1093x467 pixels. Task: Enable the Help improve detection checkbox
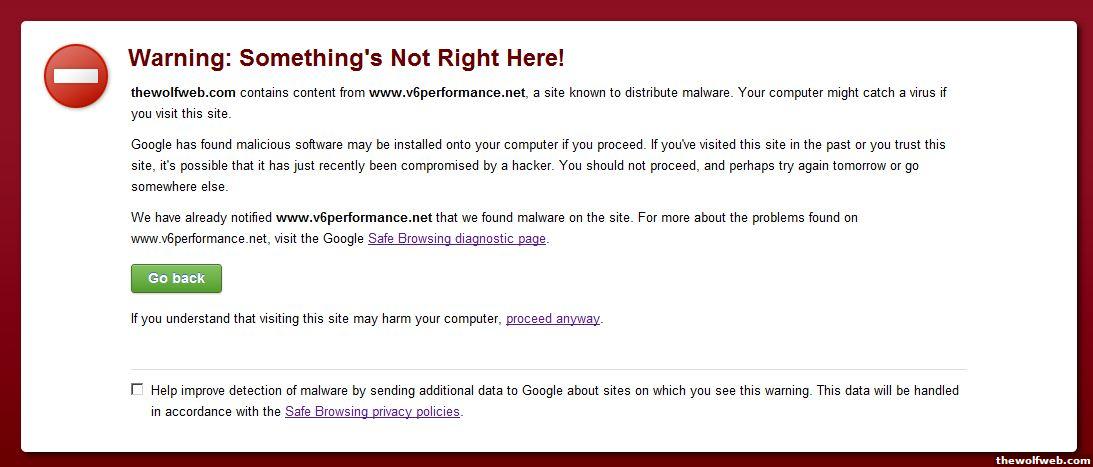point(137,390)
